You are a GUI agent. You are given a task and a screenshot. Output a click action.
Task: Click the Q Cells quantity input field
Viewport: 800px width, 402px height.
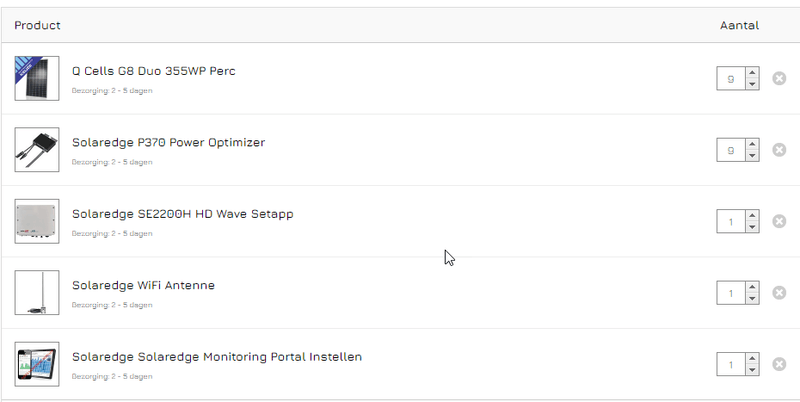(730, 78)
